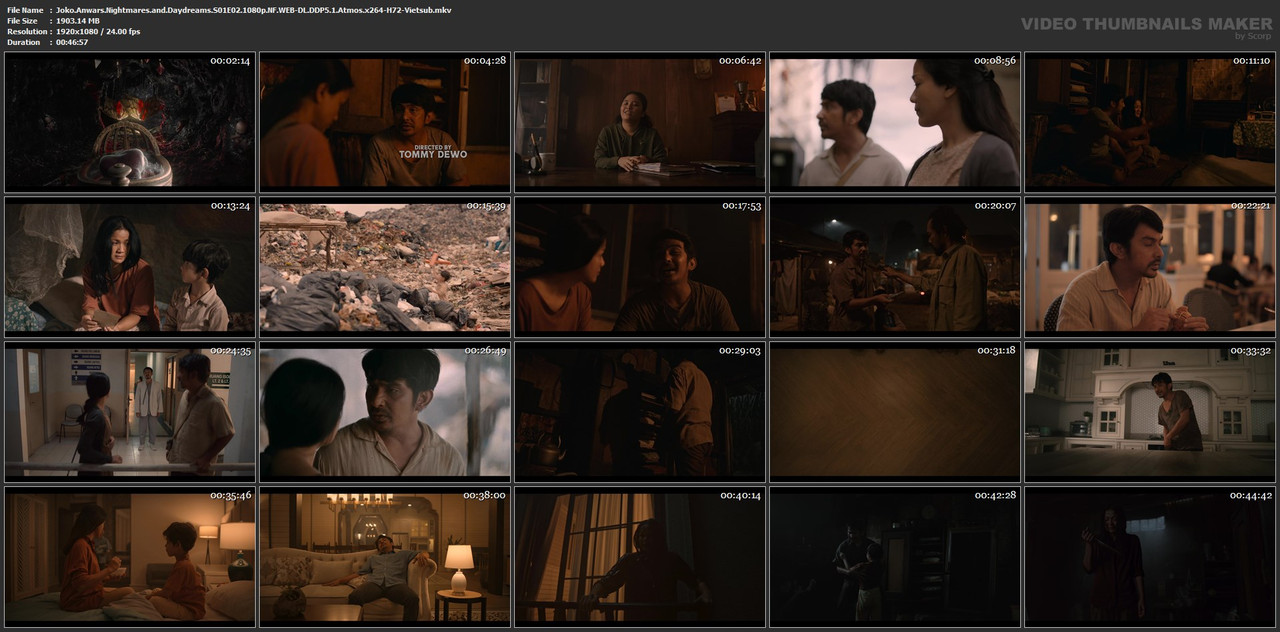The height and width of the screenshot is (632, 1280).
Task: Select thumbnail at 00:17:53
Action: (x=640, y=267)
